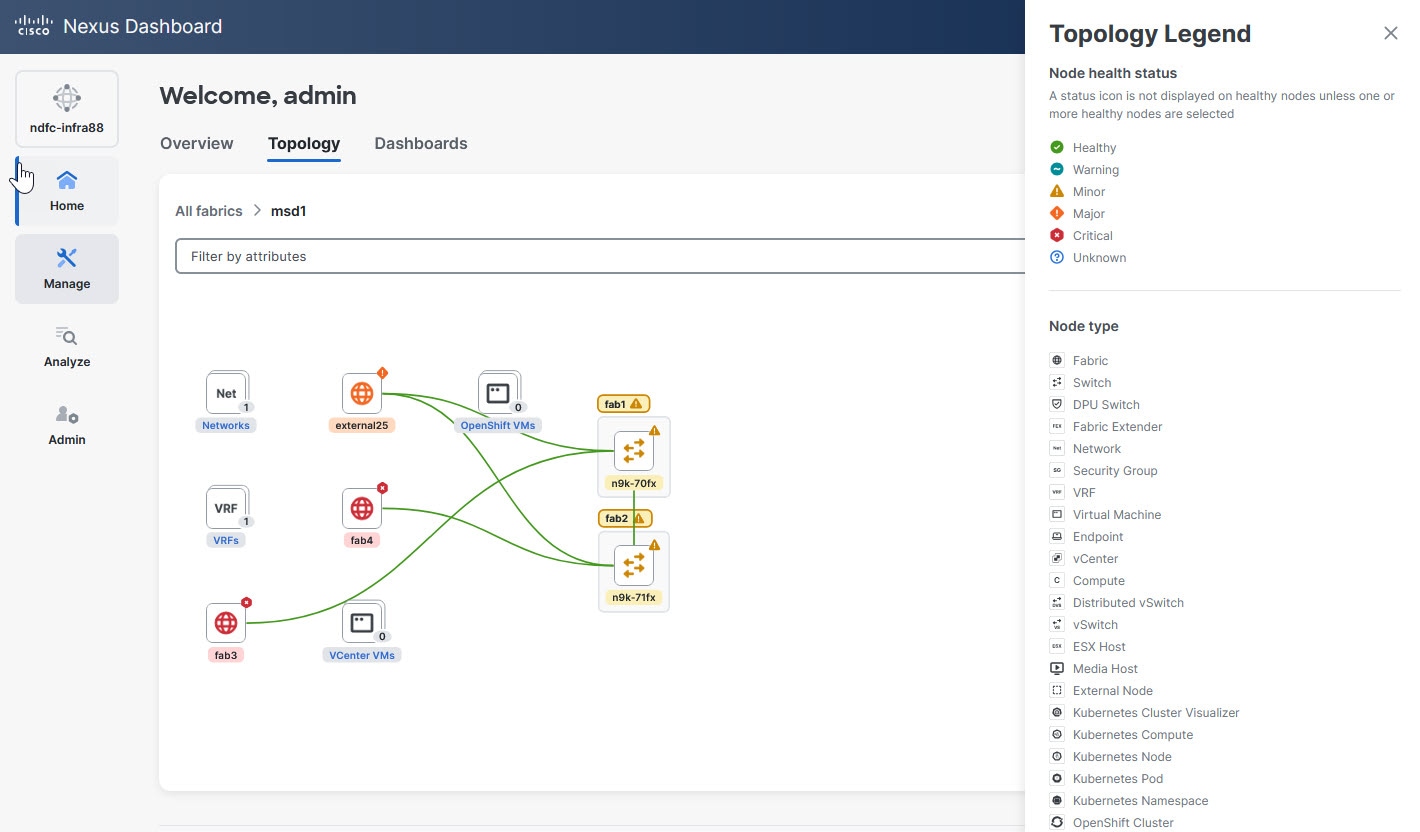Click the Endpoint legend text
The image size is (1420, 832).
coord(1098,536)
